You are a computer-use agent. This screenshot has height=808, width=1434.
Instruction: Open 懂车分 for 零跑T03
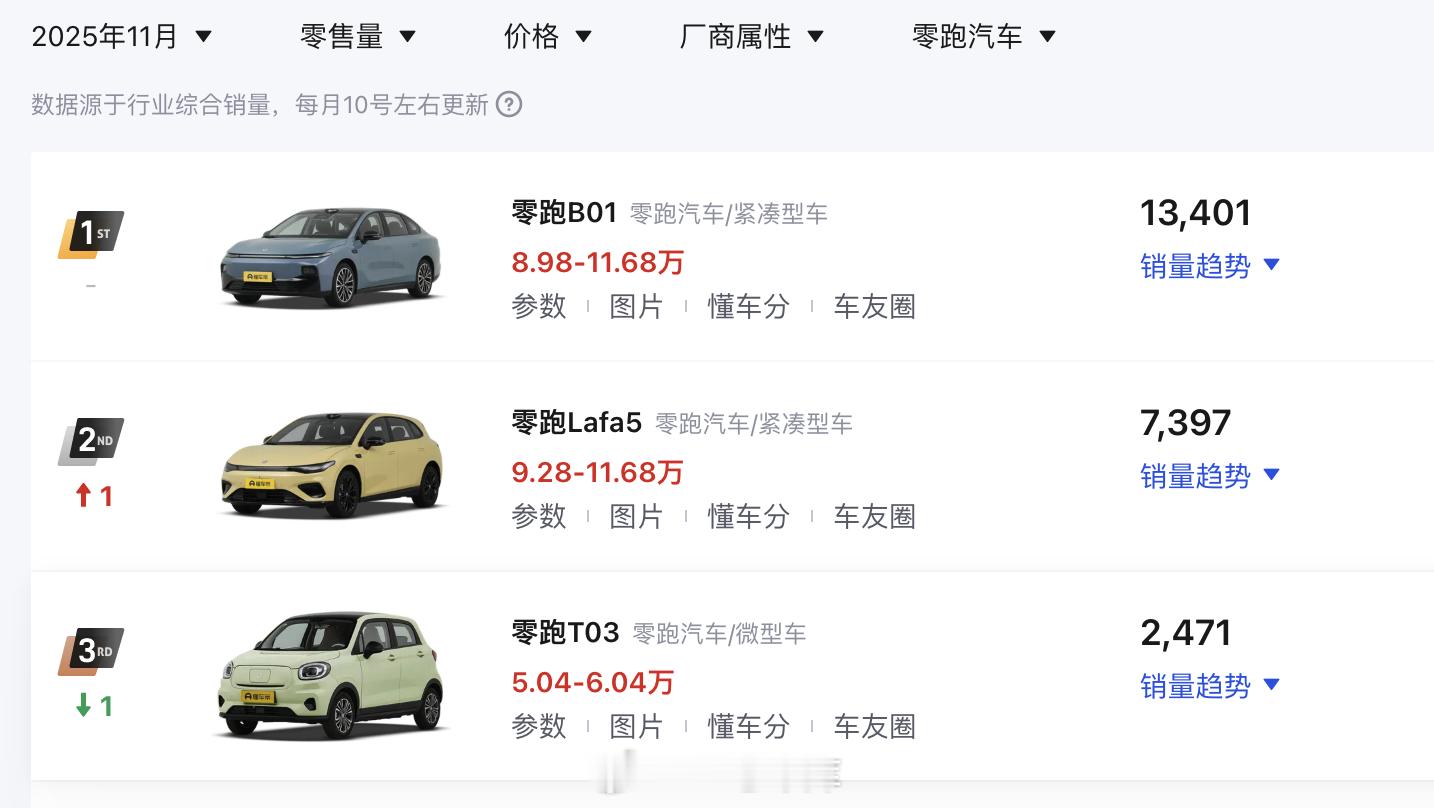pyautogui.click(x=748, y=727)
